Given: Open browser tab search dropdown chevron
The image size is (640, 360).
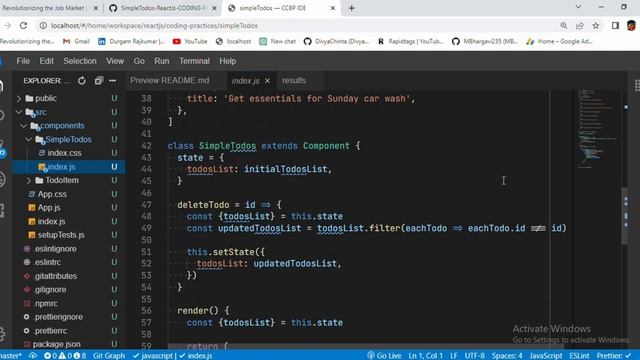Looking at the screenshot, I should point(578,7).
